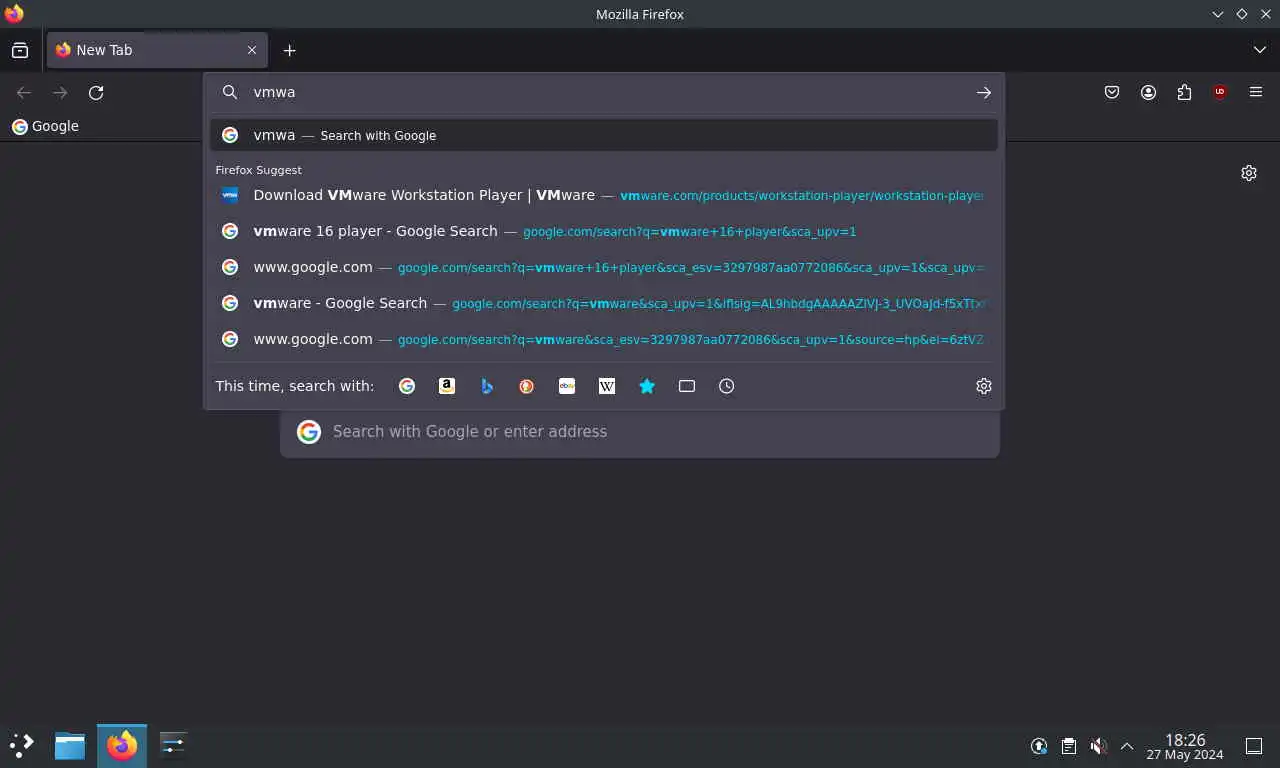Select Firefox in the taskbar
Screen dimensions: 1280x768
pyautogui.click(x=122, y=745)
